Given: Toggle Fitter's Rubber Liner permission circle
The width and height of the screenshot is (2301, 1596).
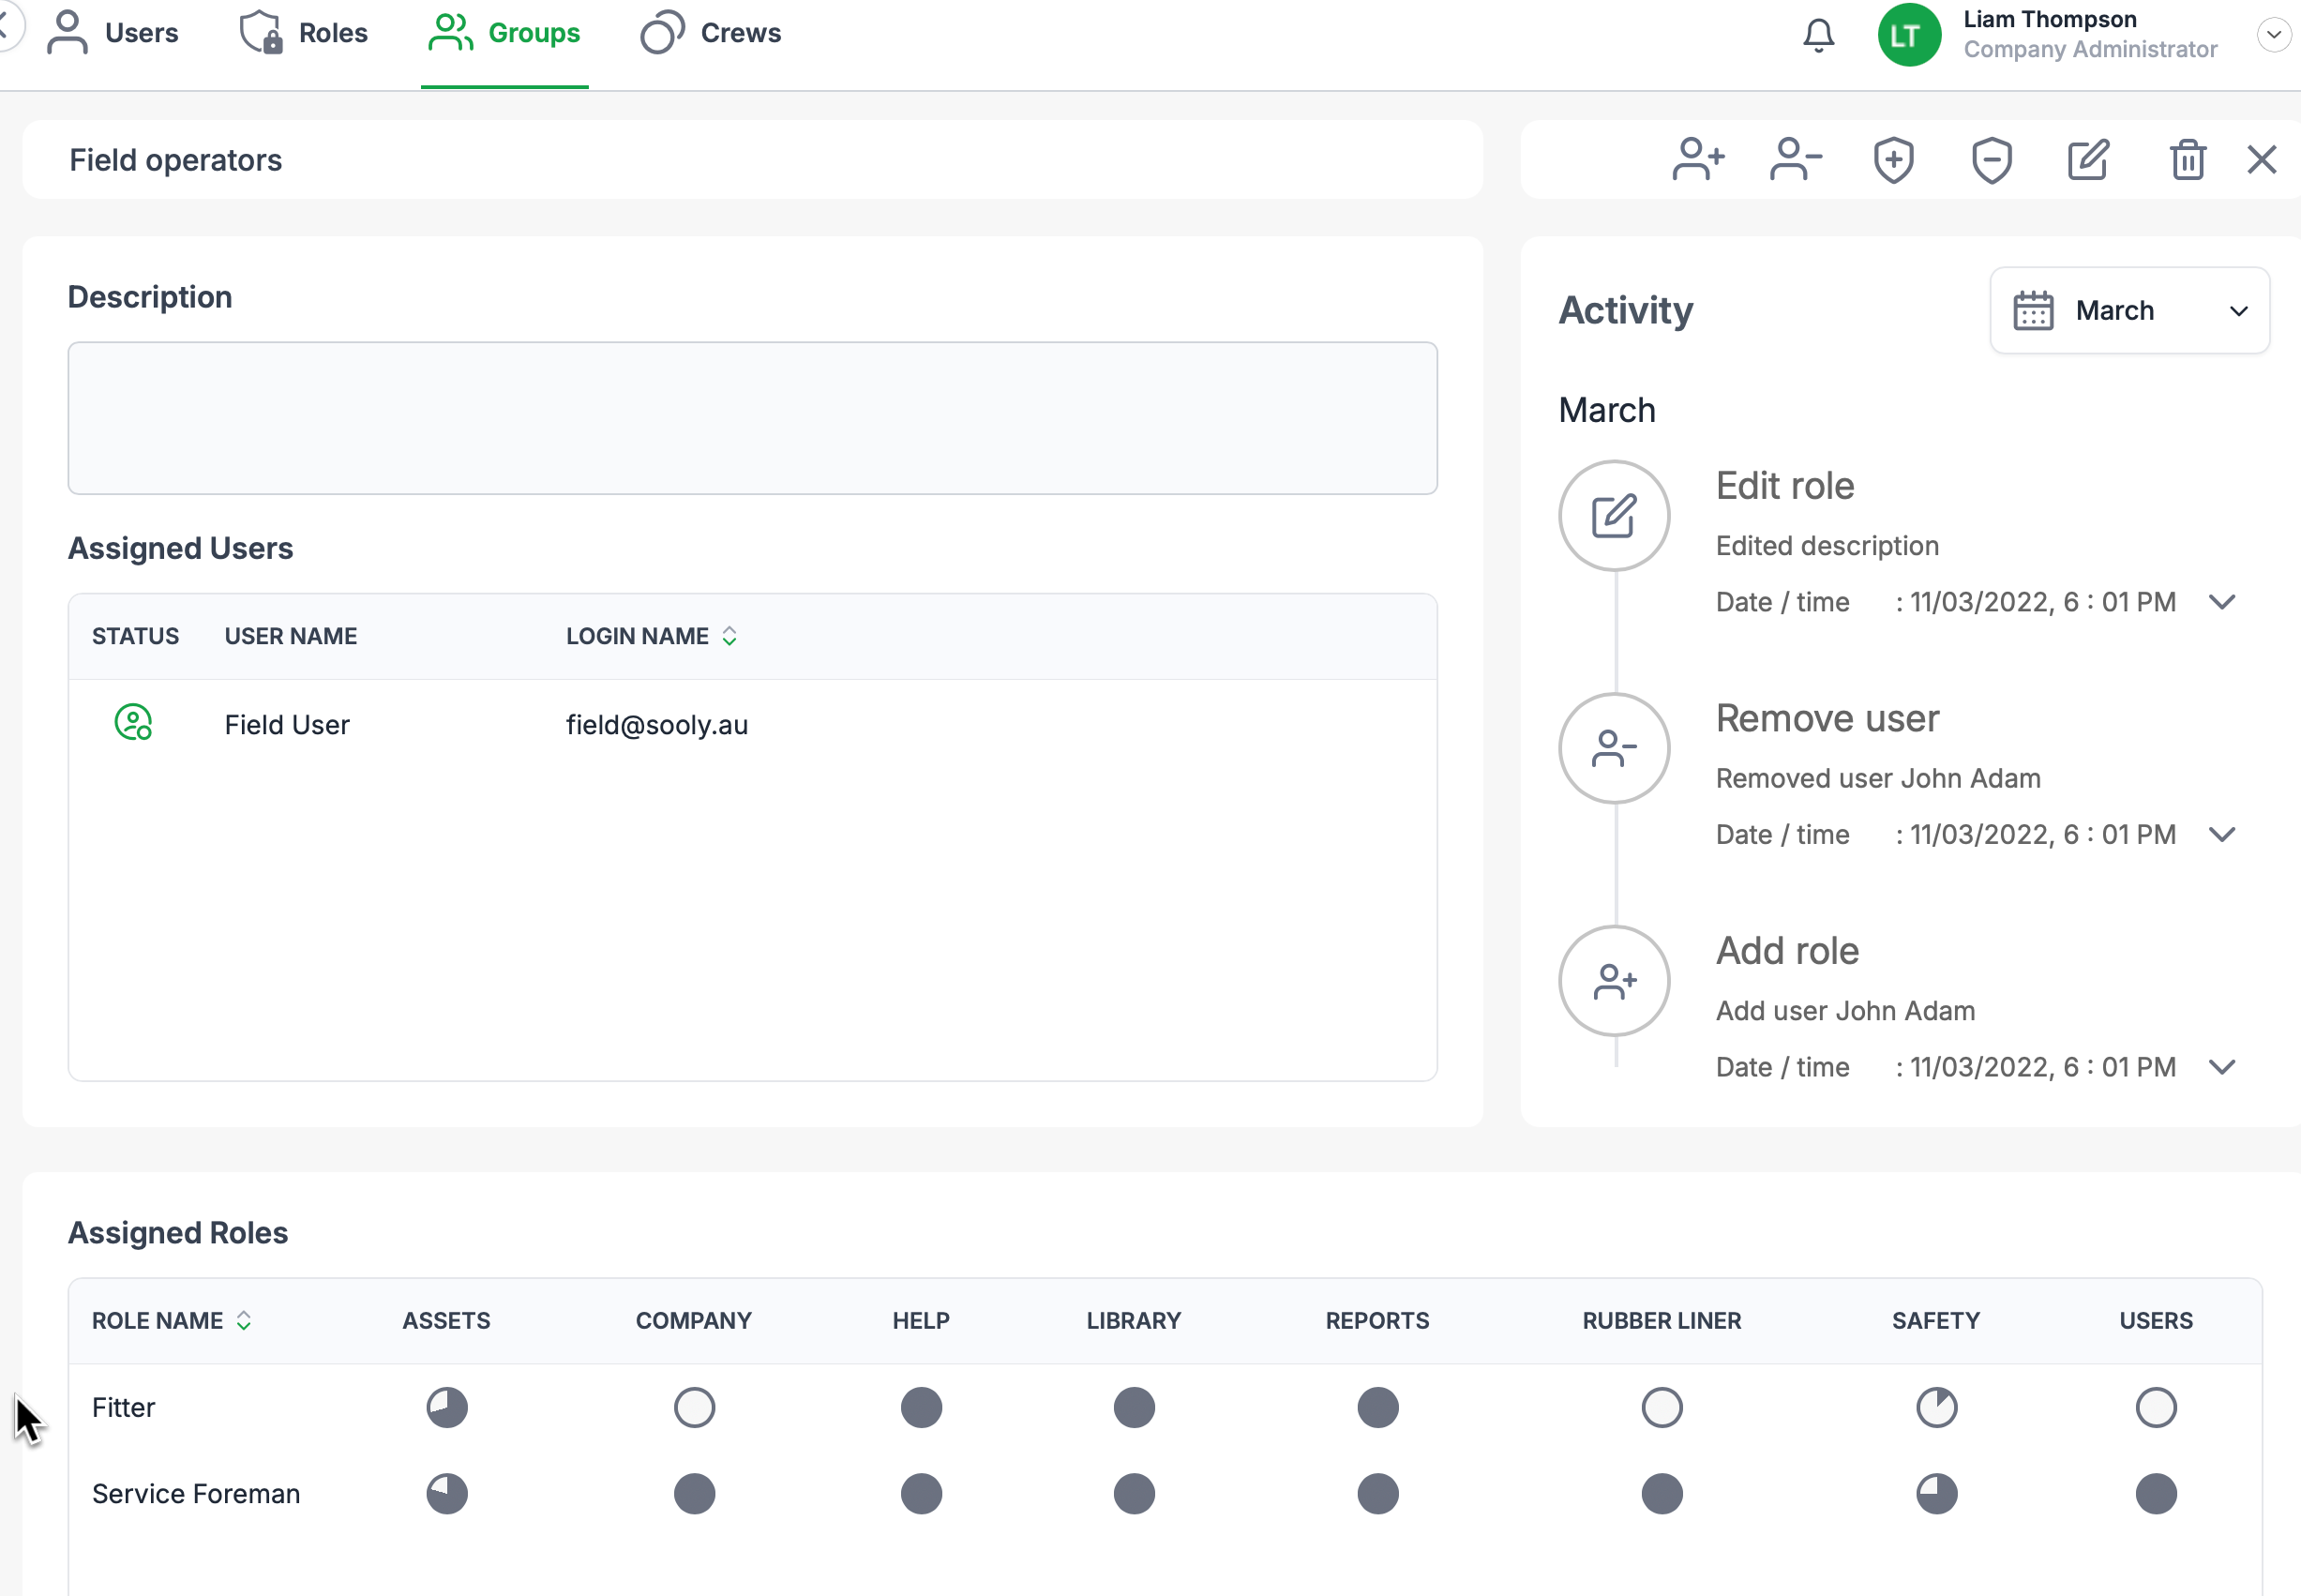Looking at the screenshot, I should [x=1661, y=1407].
